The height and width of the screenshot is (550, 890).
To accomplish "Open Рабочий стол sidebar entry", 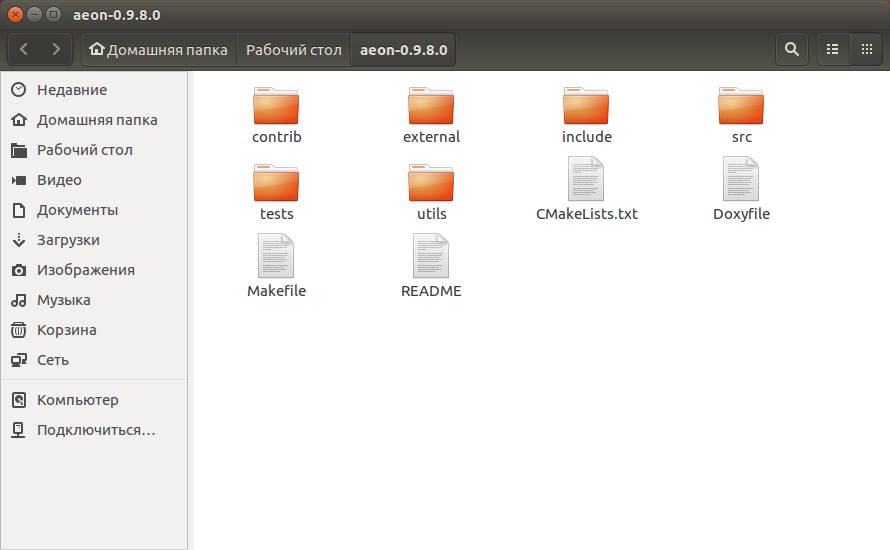I will pos(94,150).
